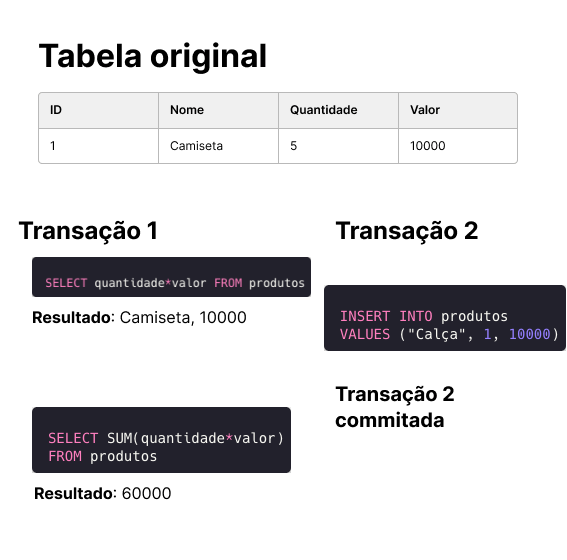Click the "Resultado: Camiseta, 10000" text
567x560 pixels.
139,318
